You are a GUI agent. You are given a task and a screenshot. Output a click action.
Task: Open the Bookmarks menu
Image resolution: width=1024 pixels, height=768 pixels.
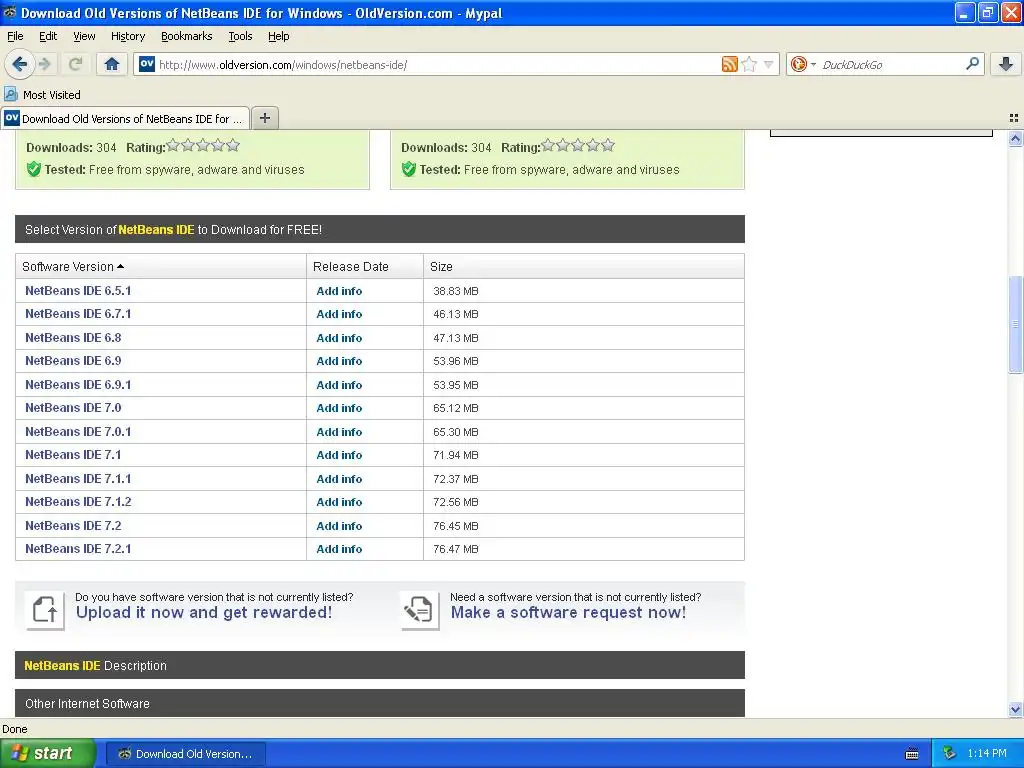[187, 36]
